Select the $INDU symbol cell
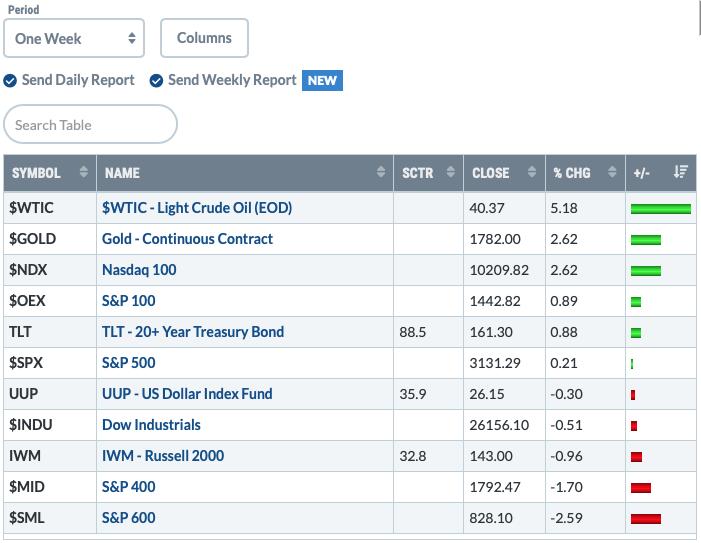Screen dimensions: 701x543 [x=50, y=425]
